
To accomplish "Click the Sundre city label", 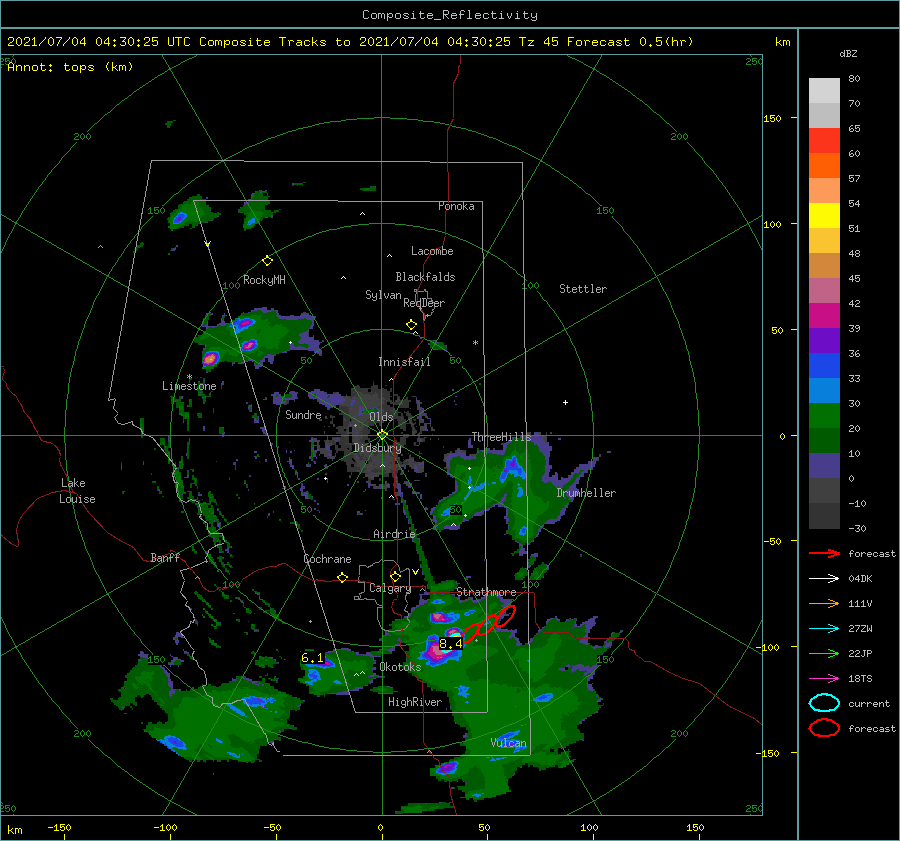I will click(304, 415).
